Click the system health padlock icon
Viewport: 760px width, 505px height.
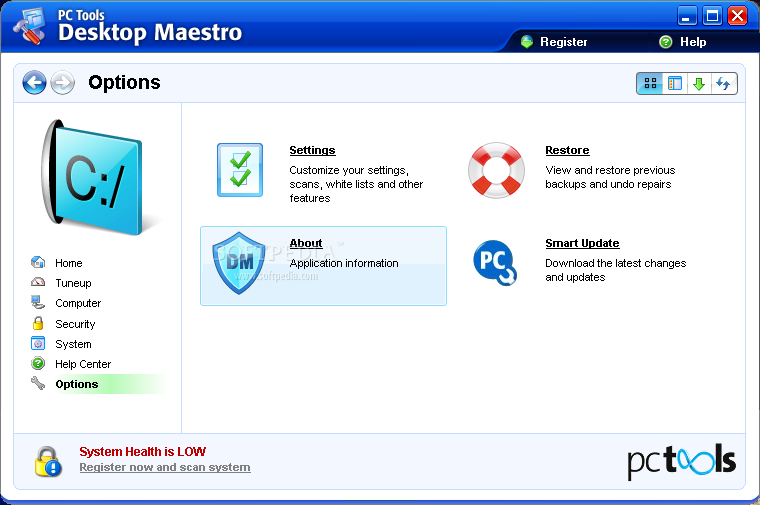(48, 461)
